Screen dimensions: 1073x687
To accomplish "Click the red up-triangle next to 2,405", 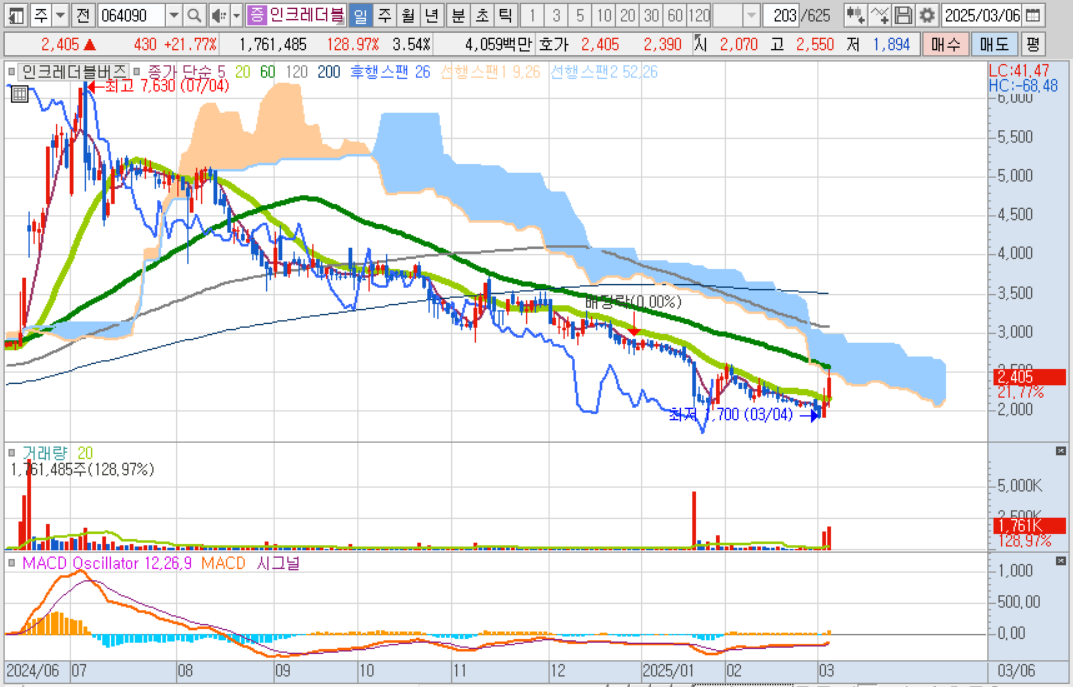I will pyautogui.click(x=89, y=44).
